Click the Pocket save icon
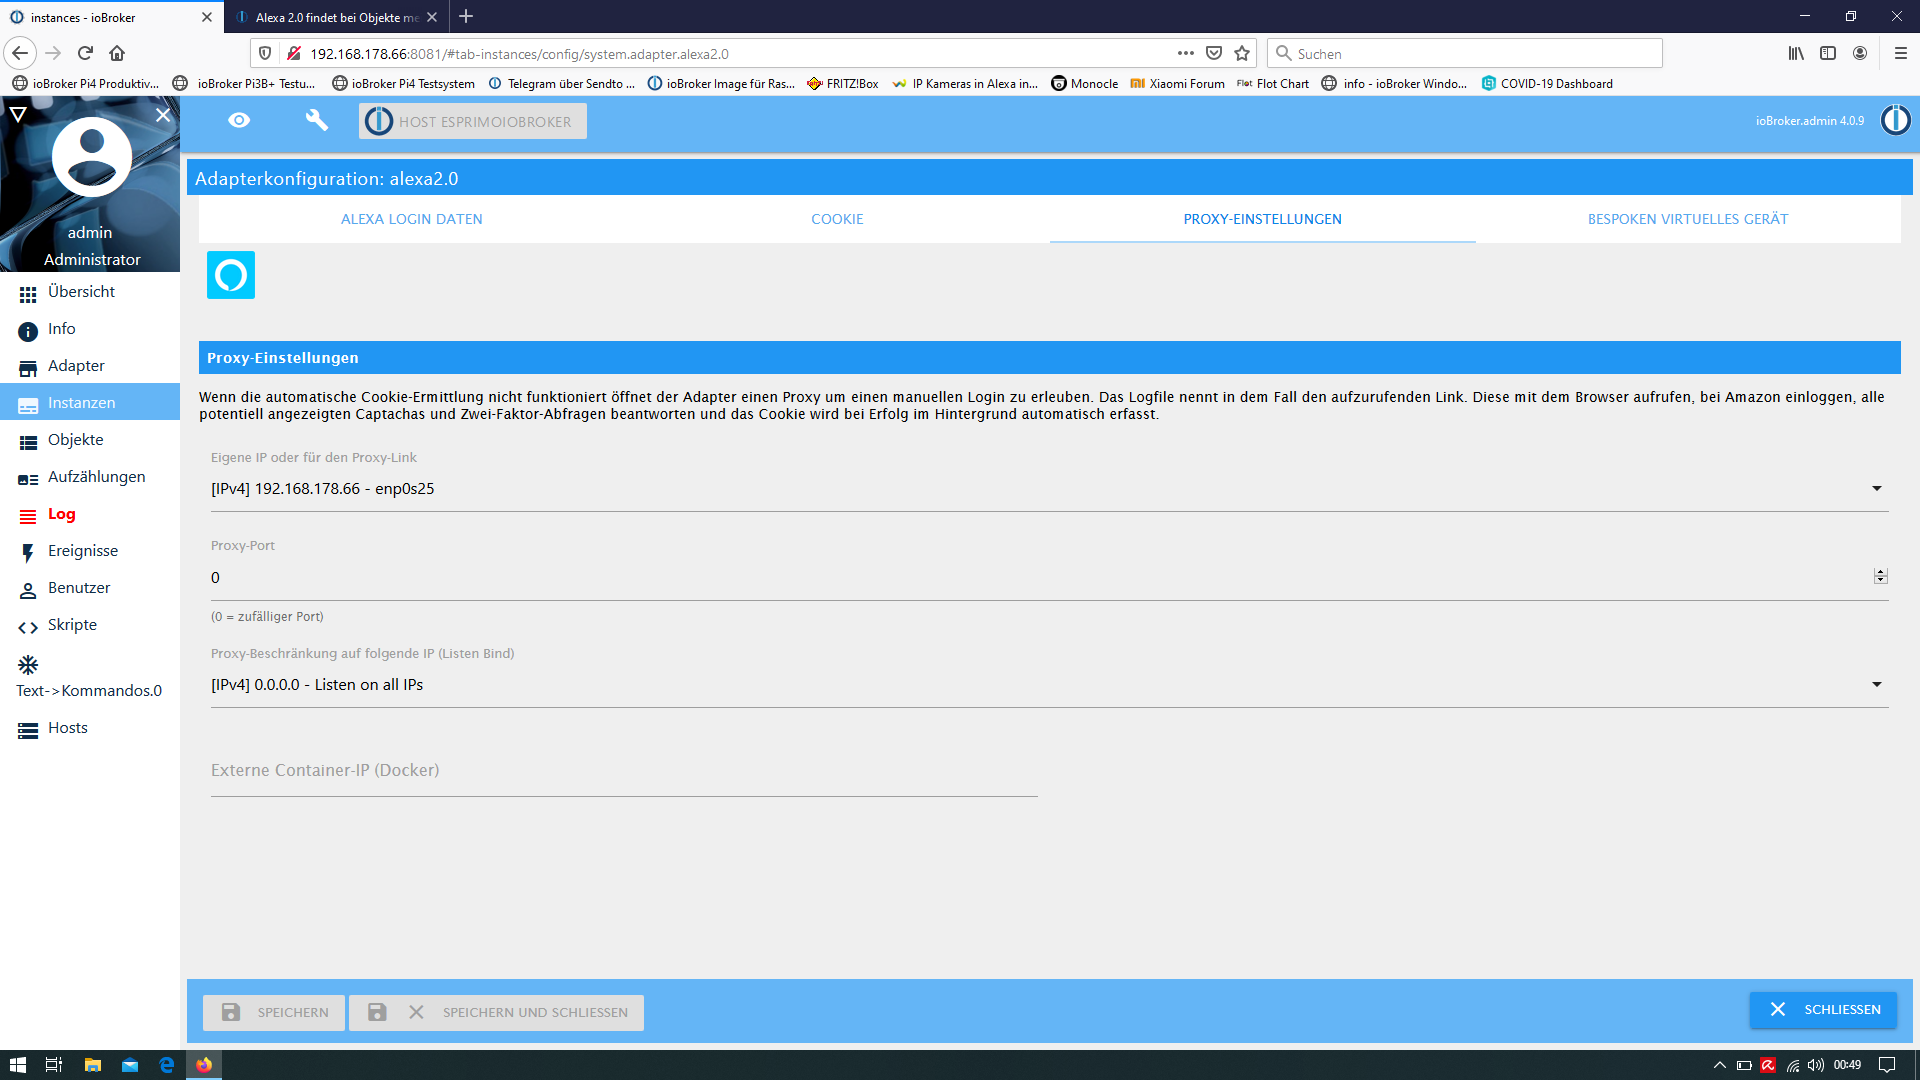 click(1214, 53)
